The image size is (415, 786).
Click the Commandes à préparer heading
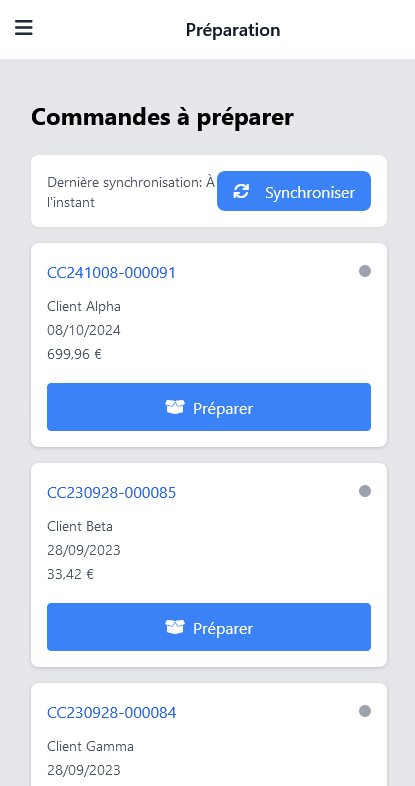point(162,117)
